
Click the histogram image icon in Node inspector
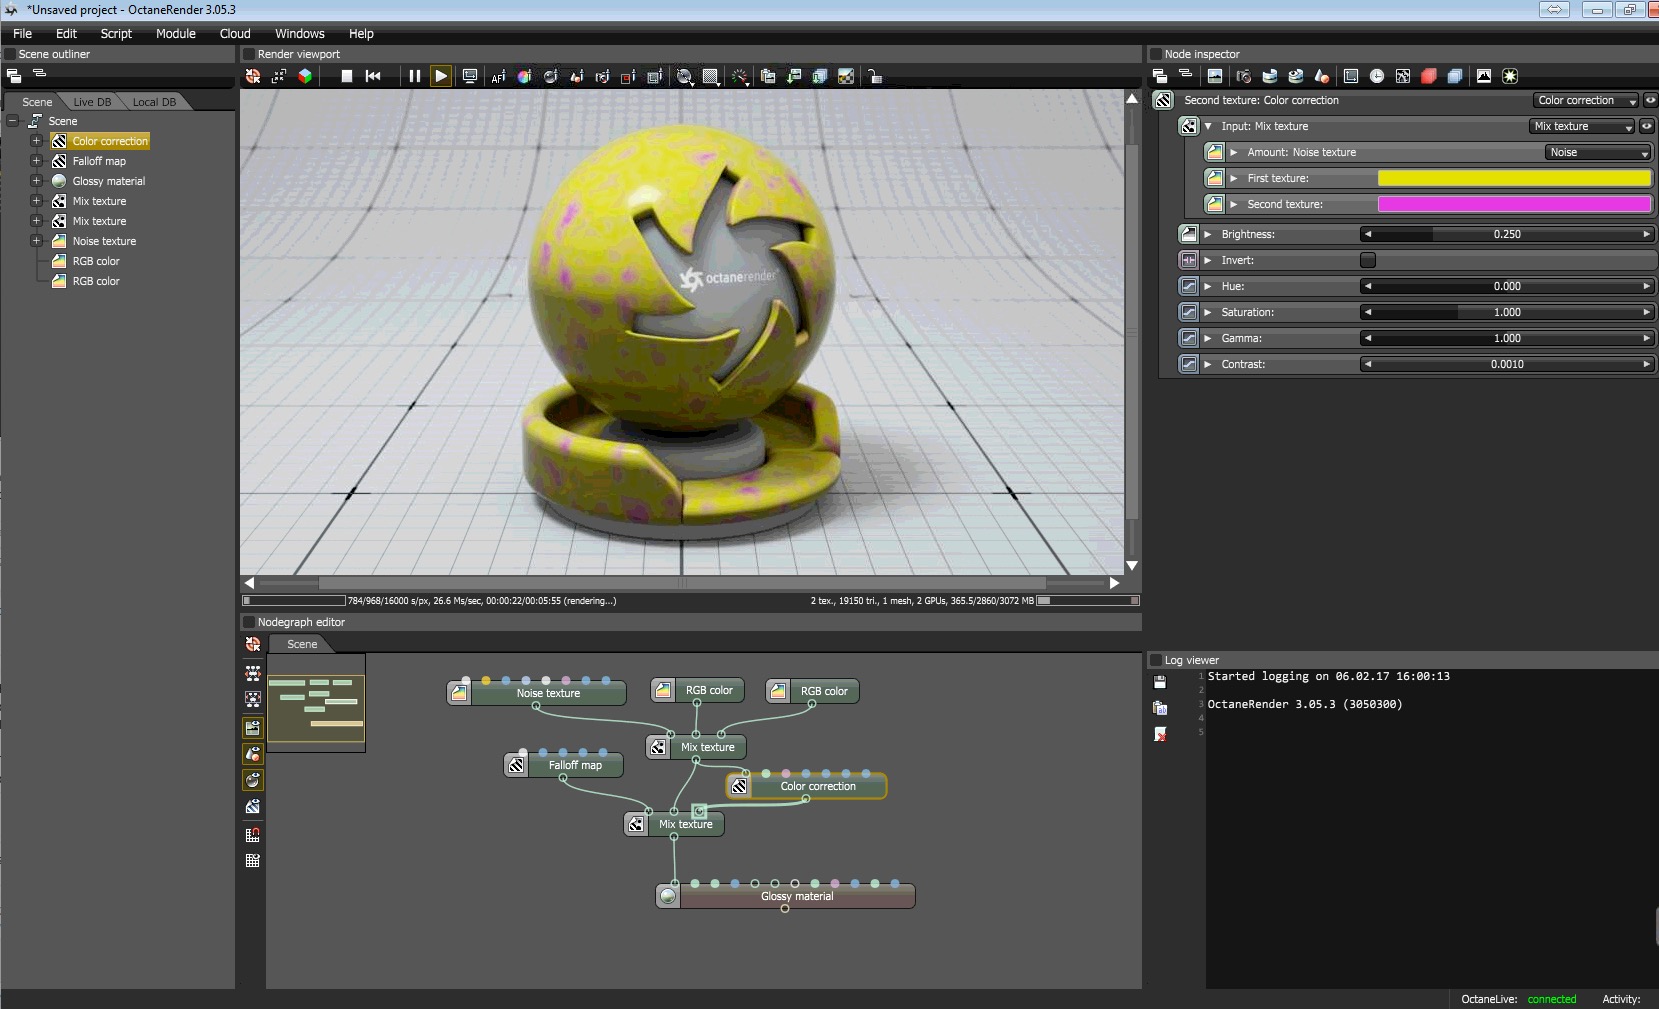1484,76
